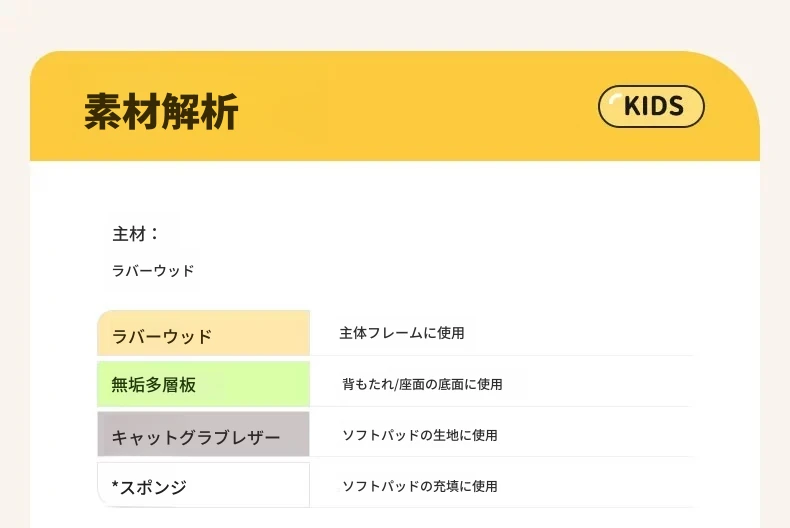Click the 主材： label
The height and width of the screenshot is (528, 790).
136,234
